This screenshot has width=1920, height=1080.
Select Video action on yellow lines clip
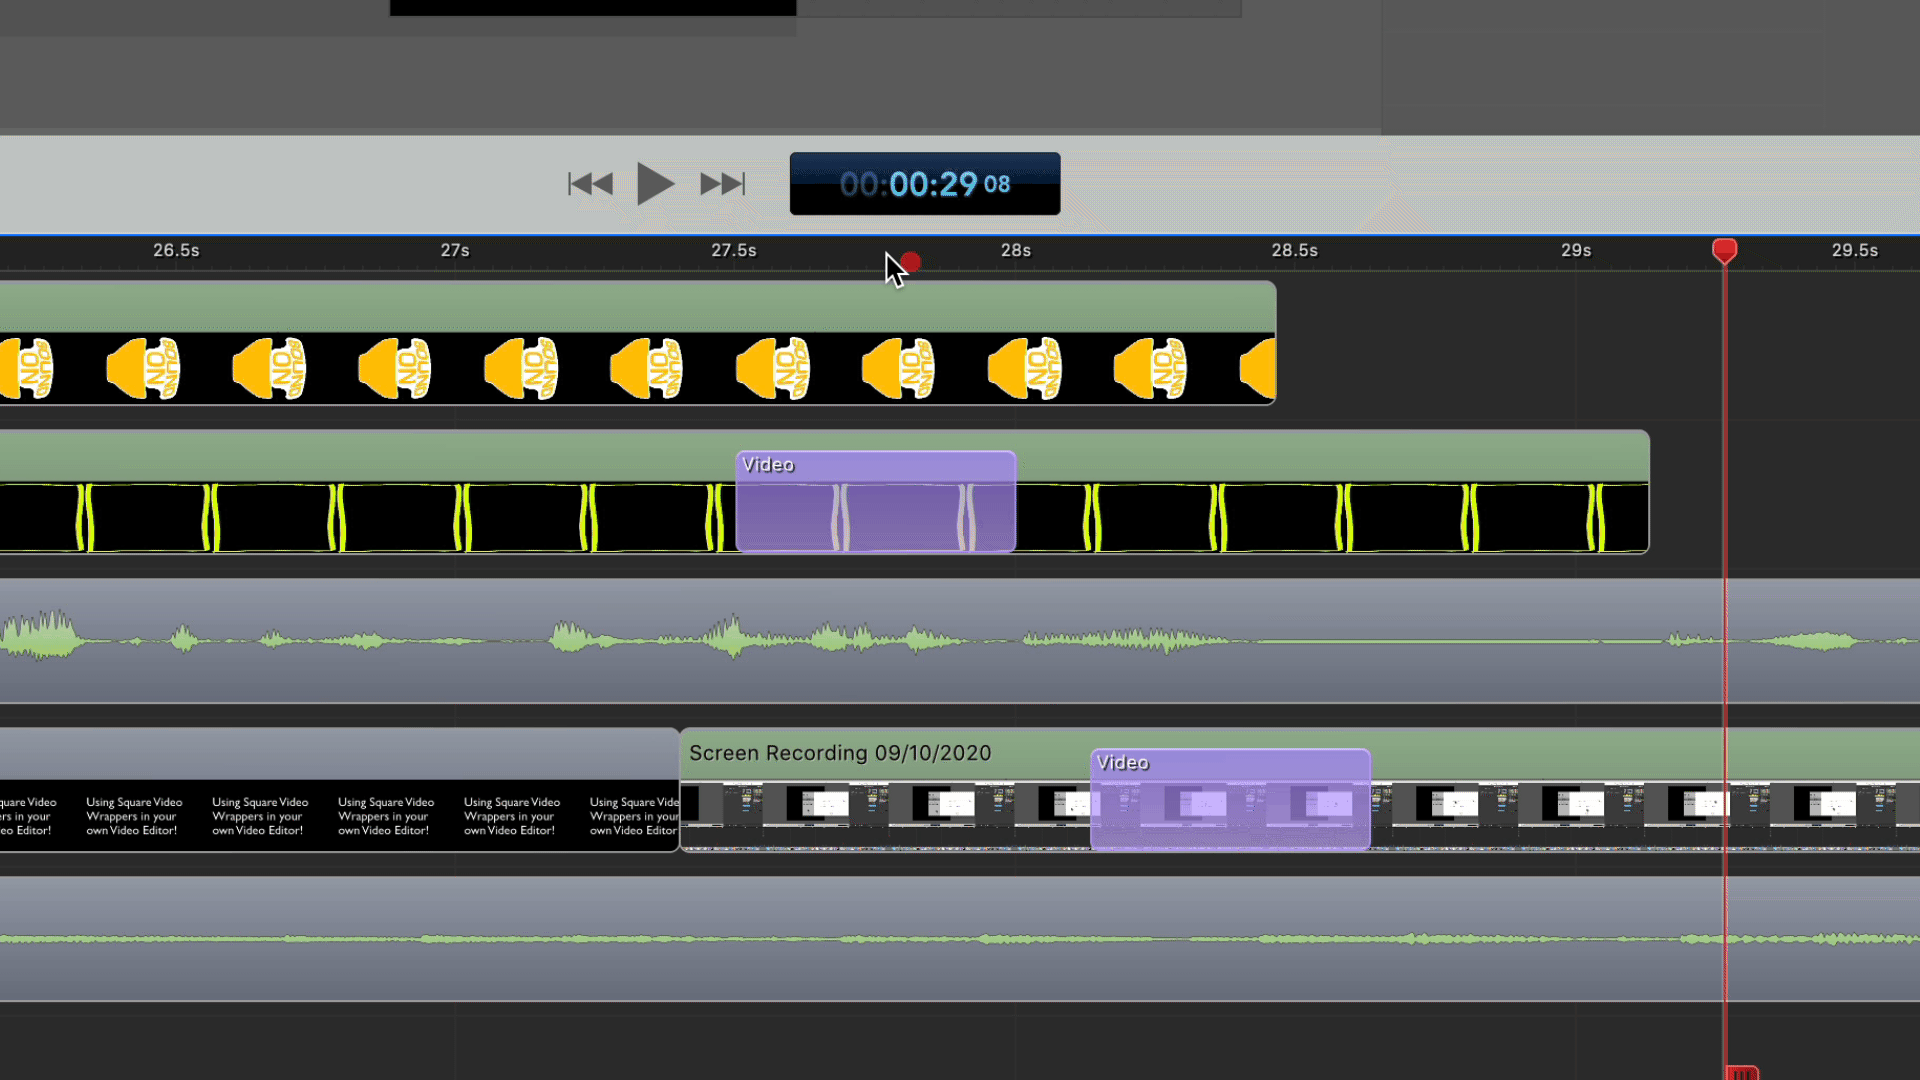click(875, 502)
